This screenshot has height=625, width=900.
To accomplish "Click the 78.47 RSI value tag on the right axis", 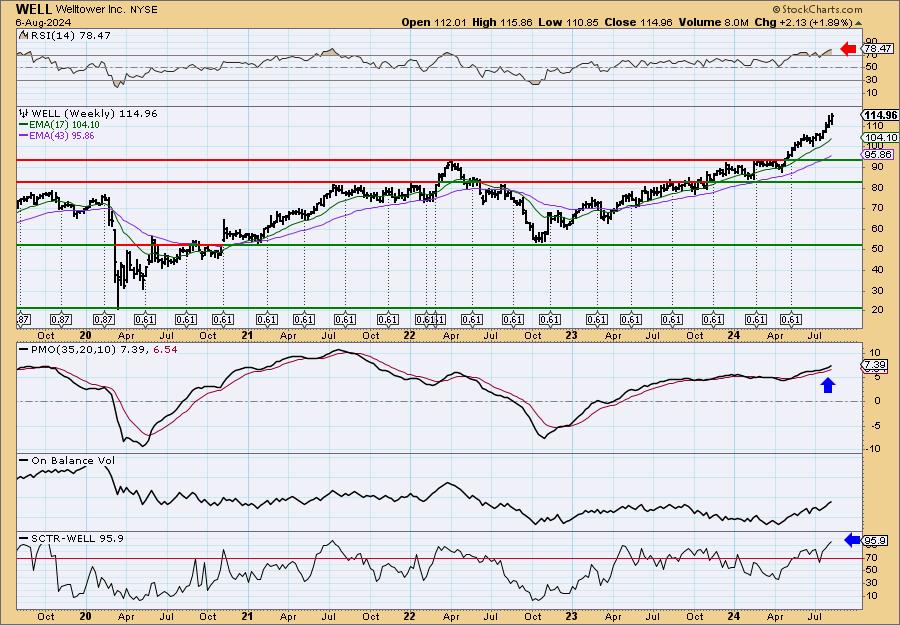I will coord(879,49).
